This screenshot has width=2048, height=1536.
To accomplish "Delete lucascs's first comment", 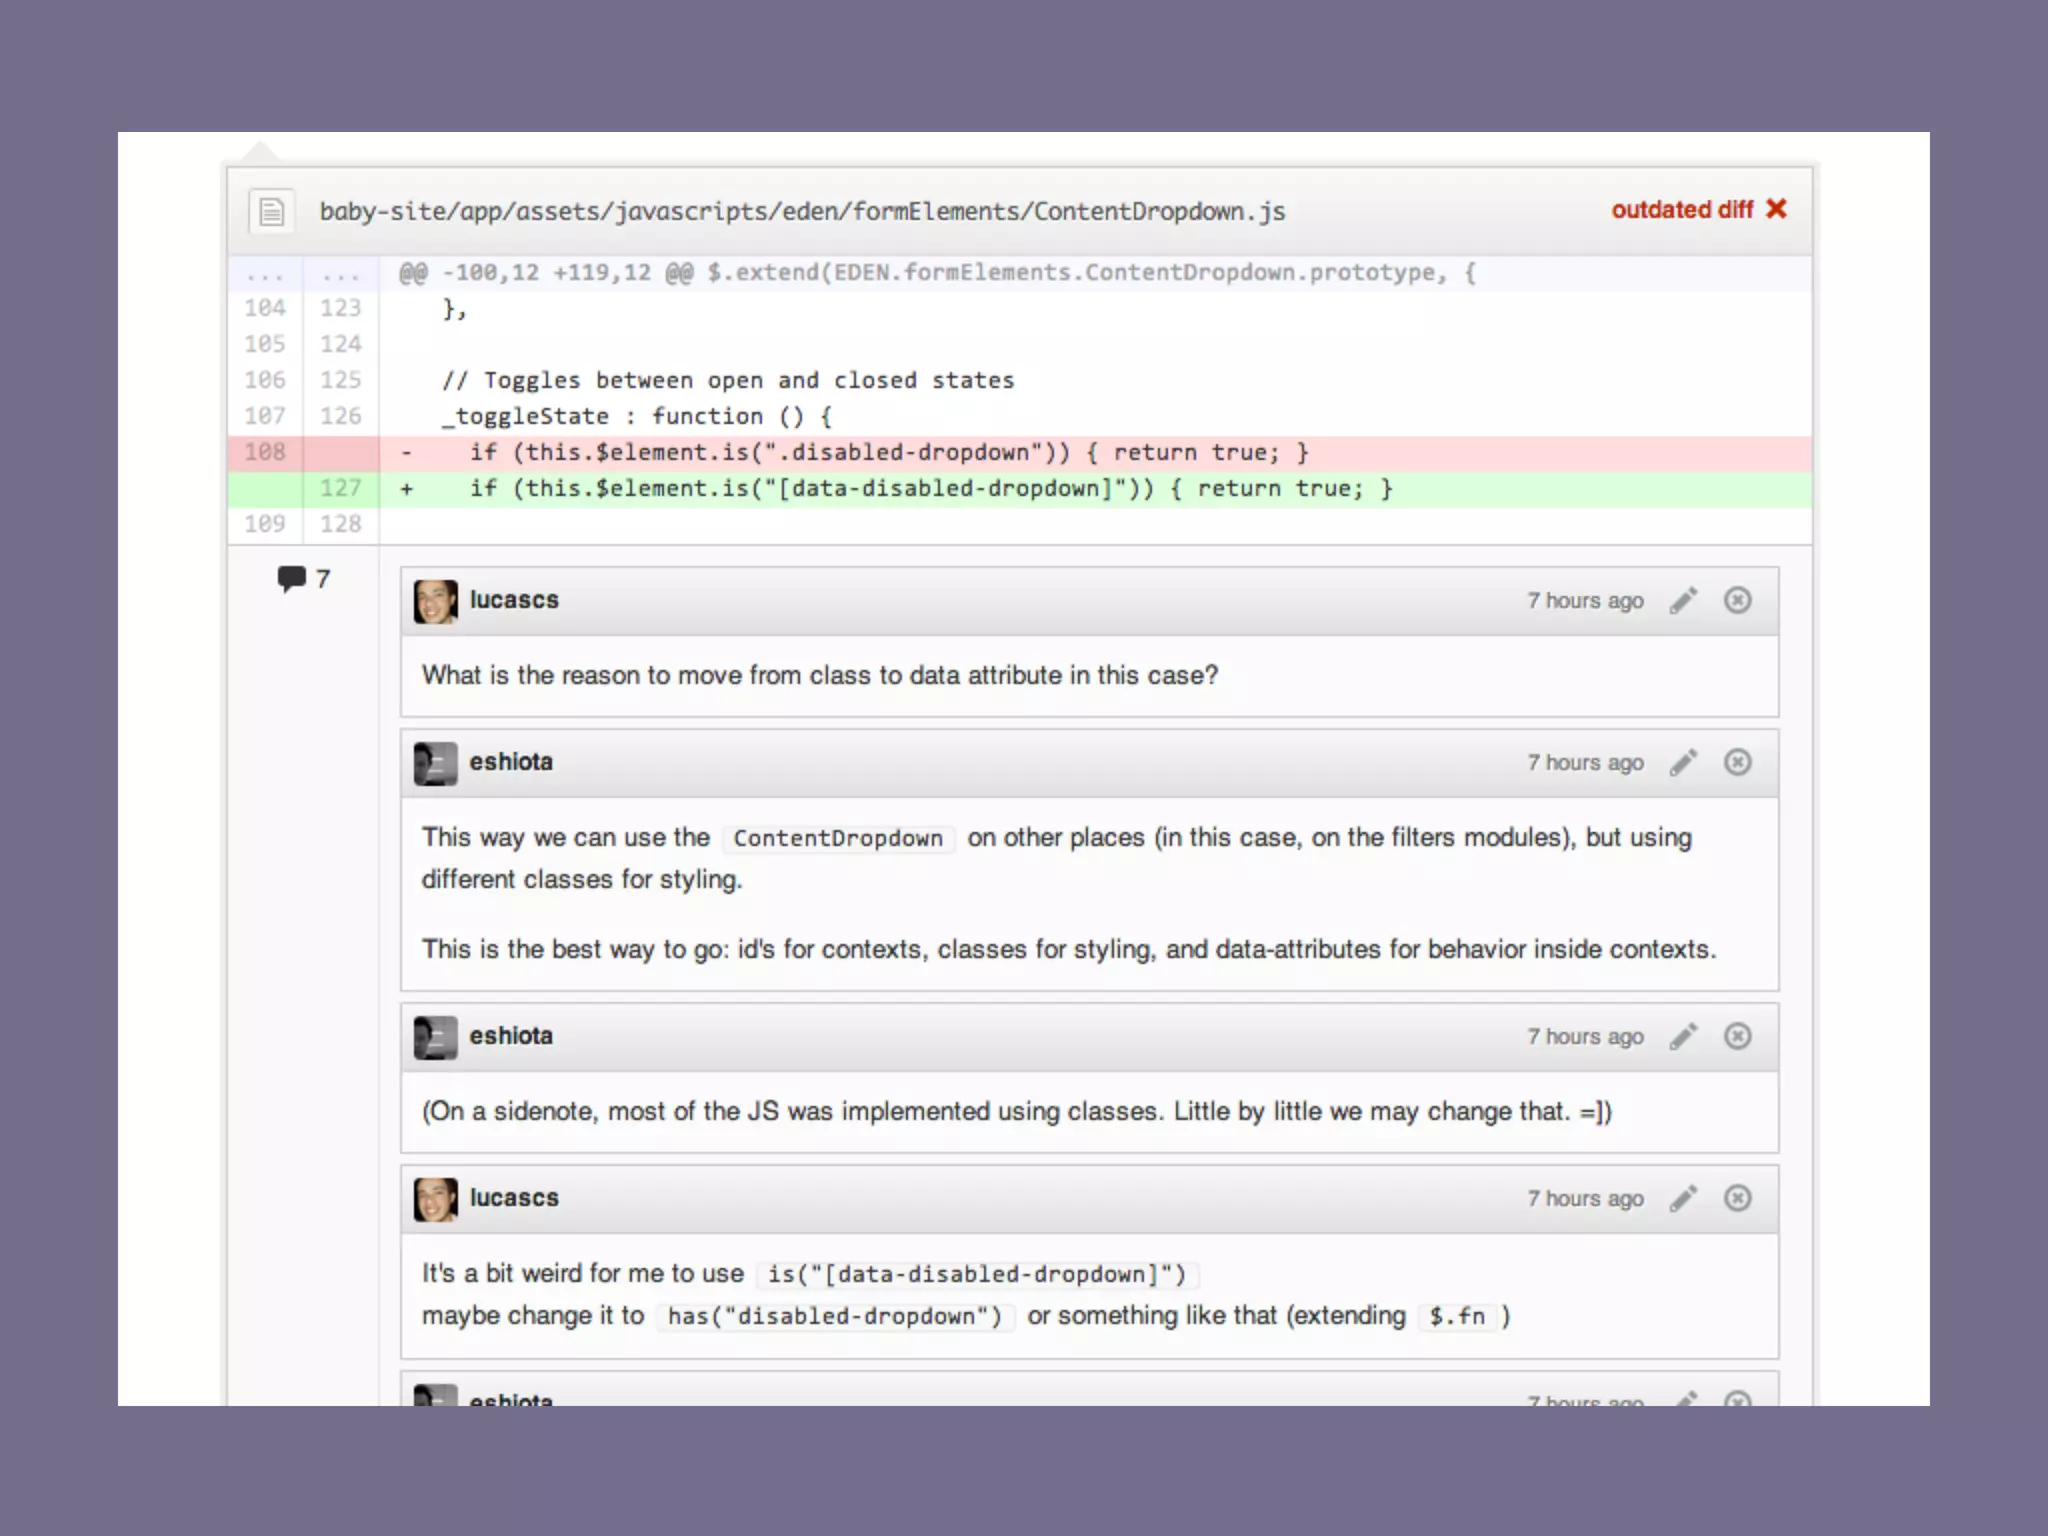I will click(1737, 600).
